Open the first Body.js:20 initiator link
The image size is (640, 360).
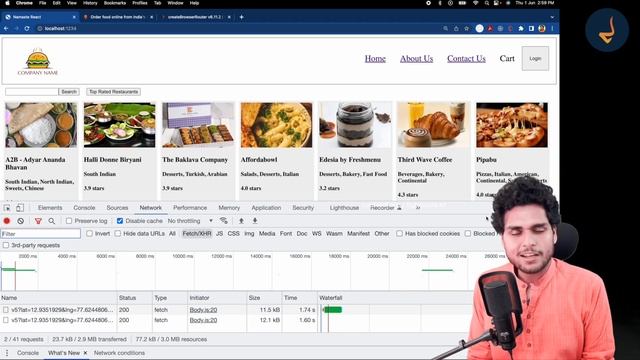pyautogui.click(x=203, y=310)
